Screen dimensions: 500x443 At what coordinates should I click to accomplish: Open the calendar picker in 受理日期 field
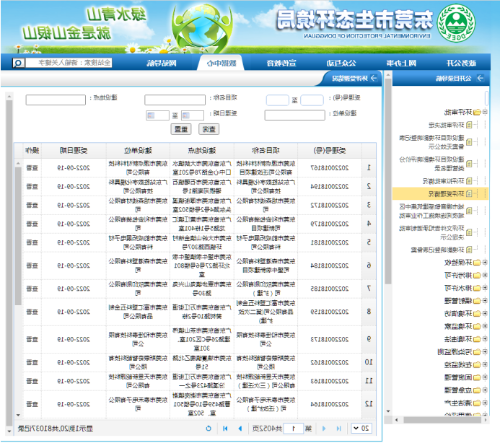187,116
